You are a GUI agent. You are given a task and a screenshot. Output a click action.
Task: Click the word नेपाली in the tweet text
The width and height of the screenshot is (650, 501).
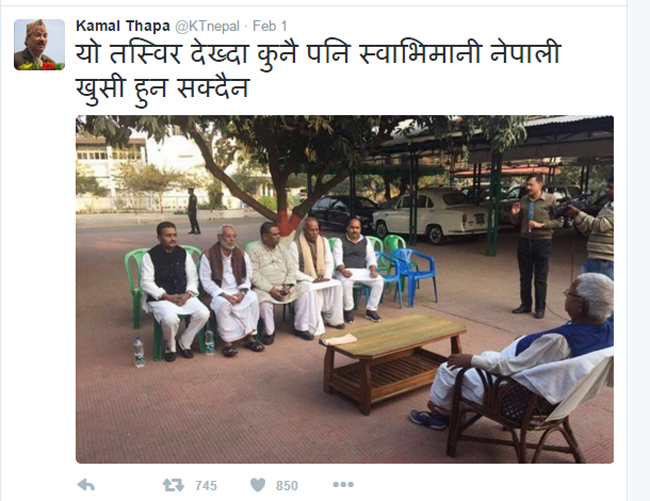(x=525, y=53)
